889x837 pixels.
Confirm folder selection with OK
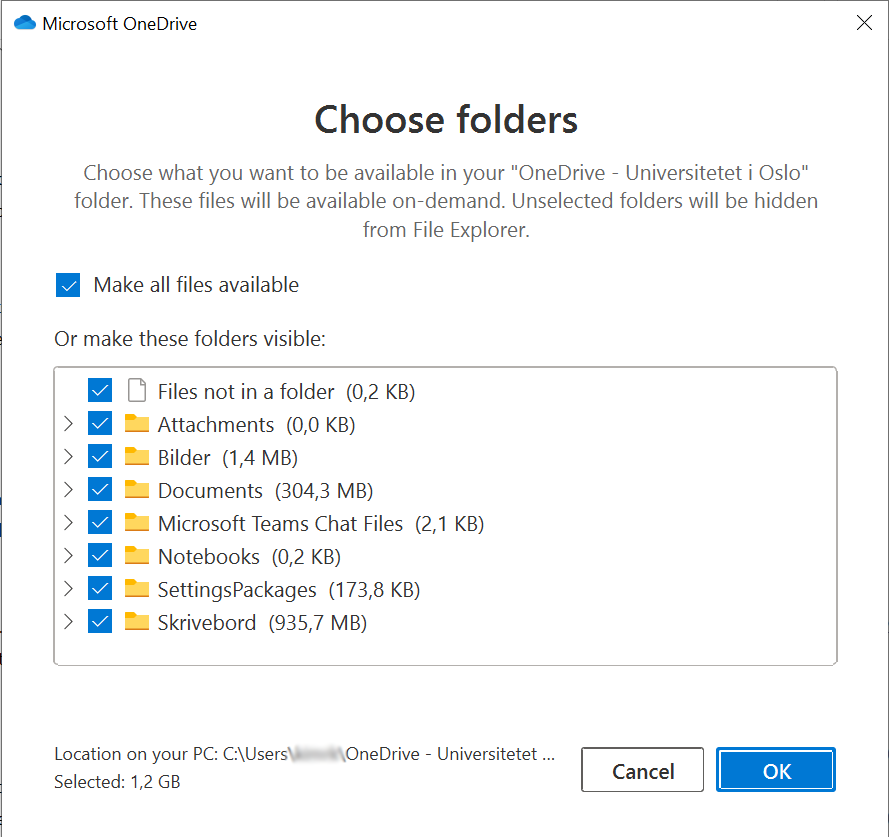click(x=776, y=770)
